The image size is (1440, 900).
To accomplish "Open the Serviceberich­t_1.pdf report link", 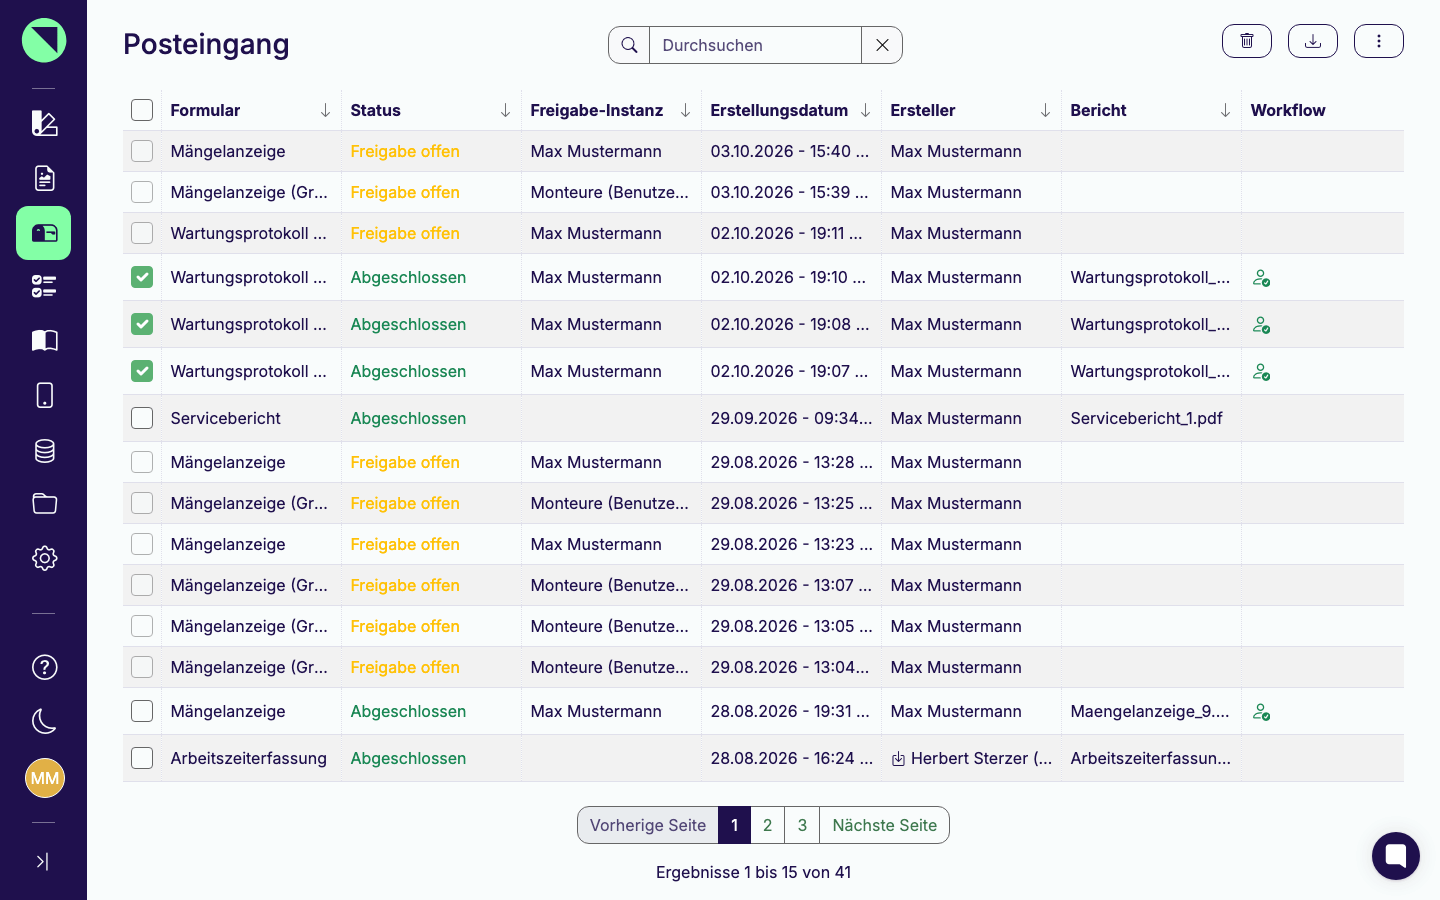I will pyautogui.click(x=1146, y=418).
